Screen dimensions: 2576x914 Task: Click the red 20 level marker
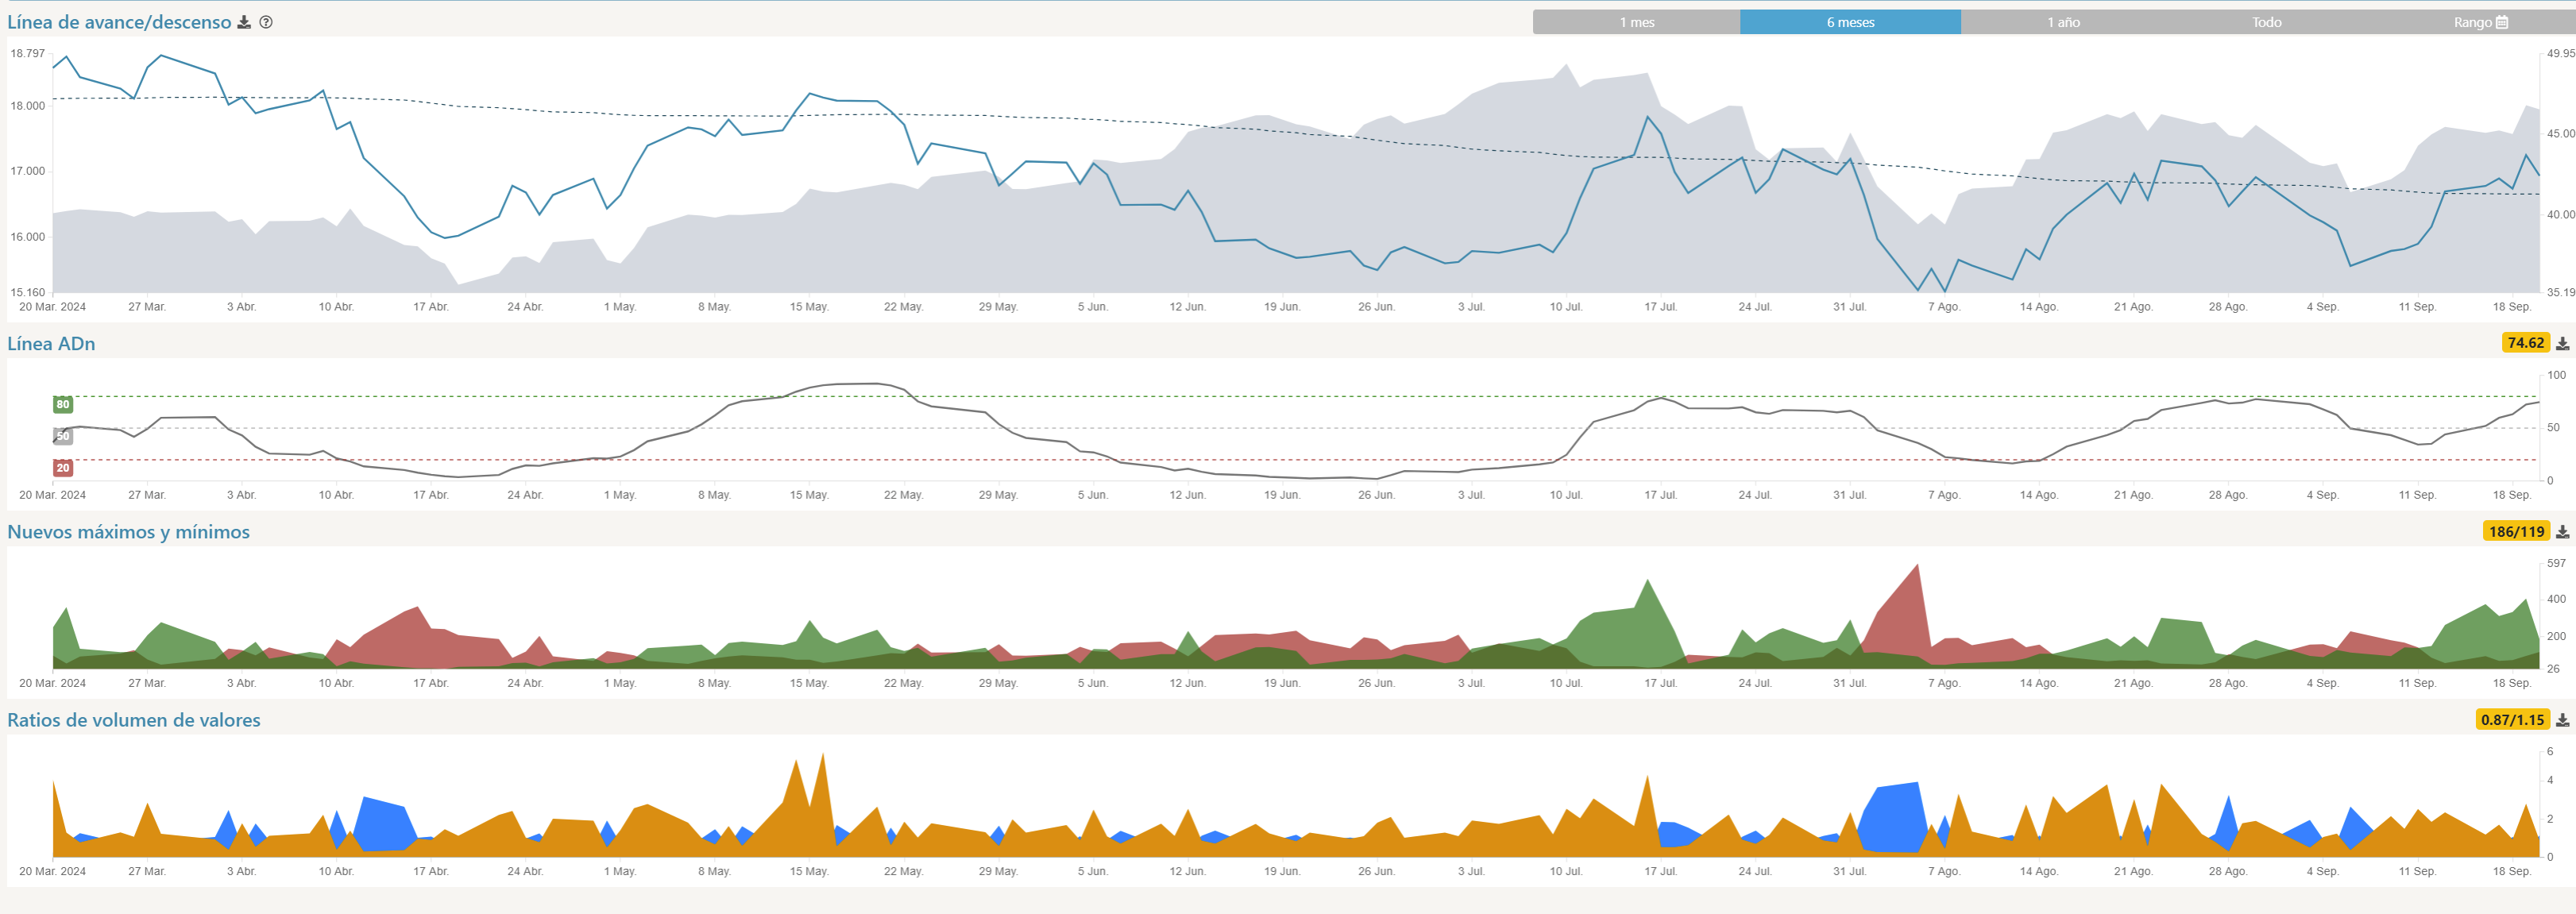pyautogui.click(x=63, y=468)
